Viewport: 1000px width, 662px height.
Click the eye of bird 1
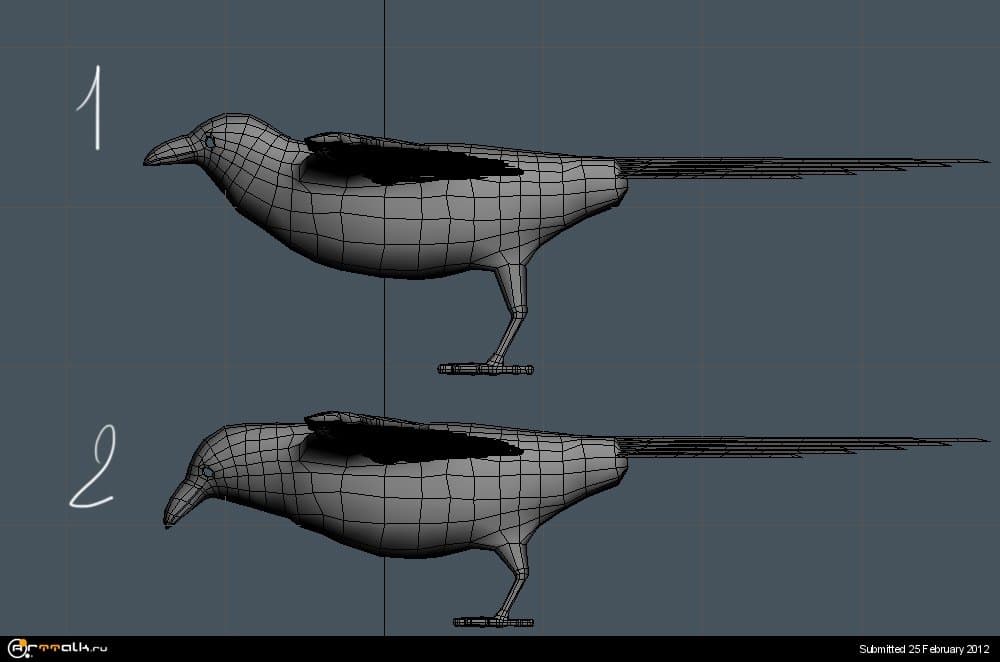(x=210, y=143)
